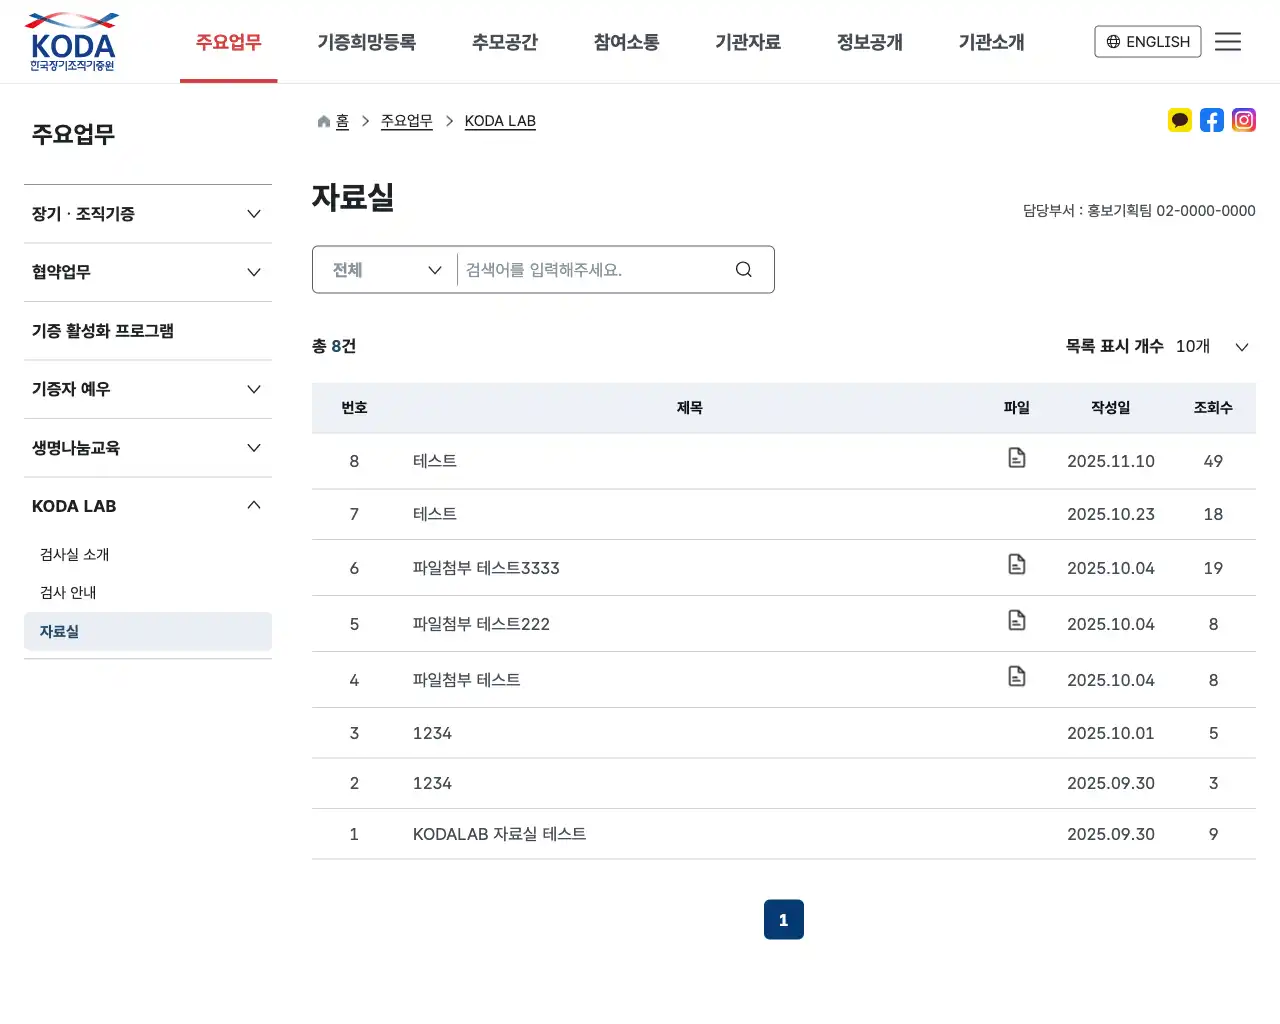The height and width of the screenshot is (1024, 1280).
Task: Click the ENGLISH button
Action: coord(1147,41)
